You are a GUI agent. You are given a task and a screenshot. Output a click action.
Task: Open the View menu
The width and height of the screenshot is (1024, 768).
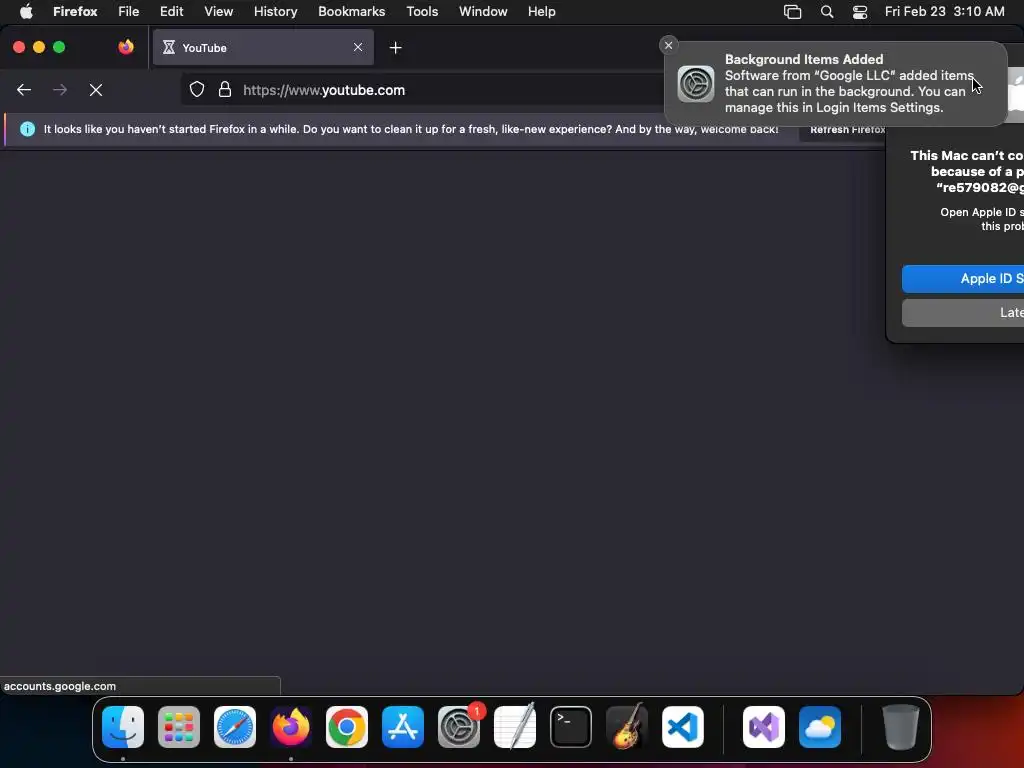click(x=219, y=12)
